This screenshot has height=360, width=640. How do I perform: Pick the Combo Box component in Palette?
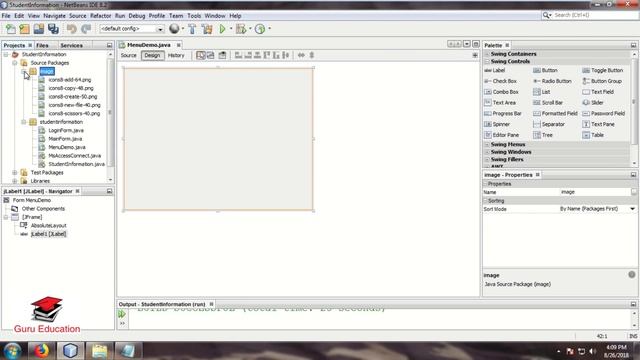coord(501,92)
